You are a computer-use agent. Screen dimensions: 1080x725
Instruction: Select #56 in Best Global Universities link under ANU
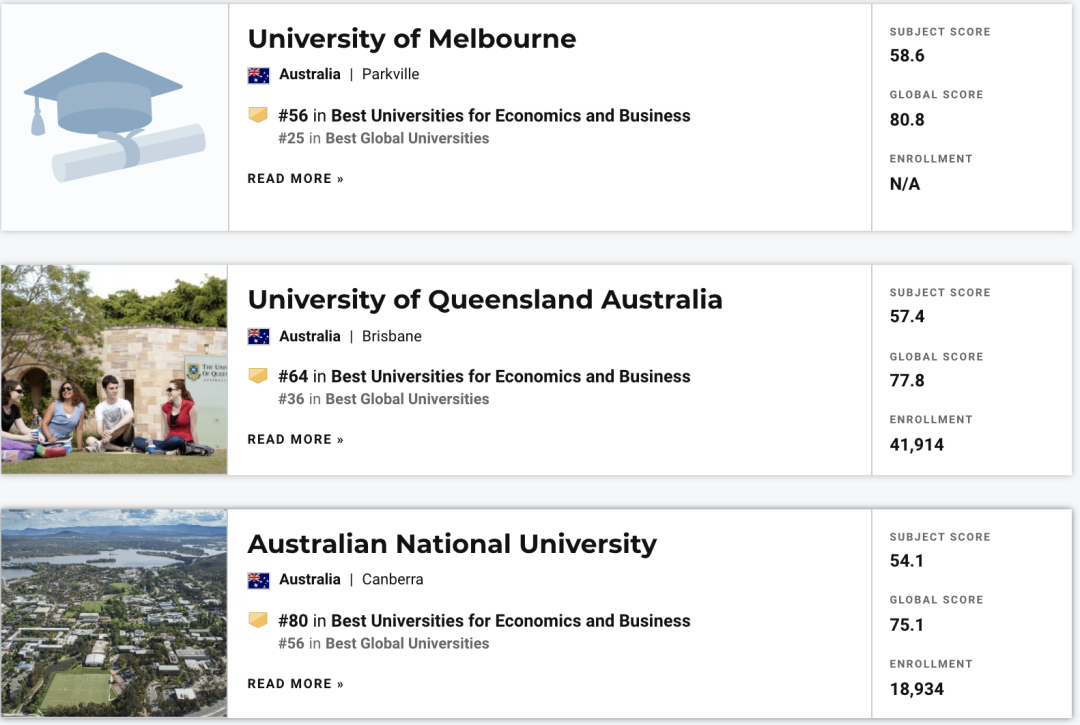[x=384, y=644]
